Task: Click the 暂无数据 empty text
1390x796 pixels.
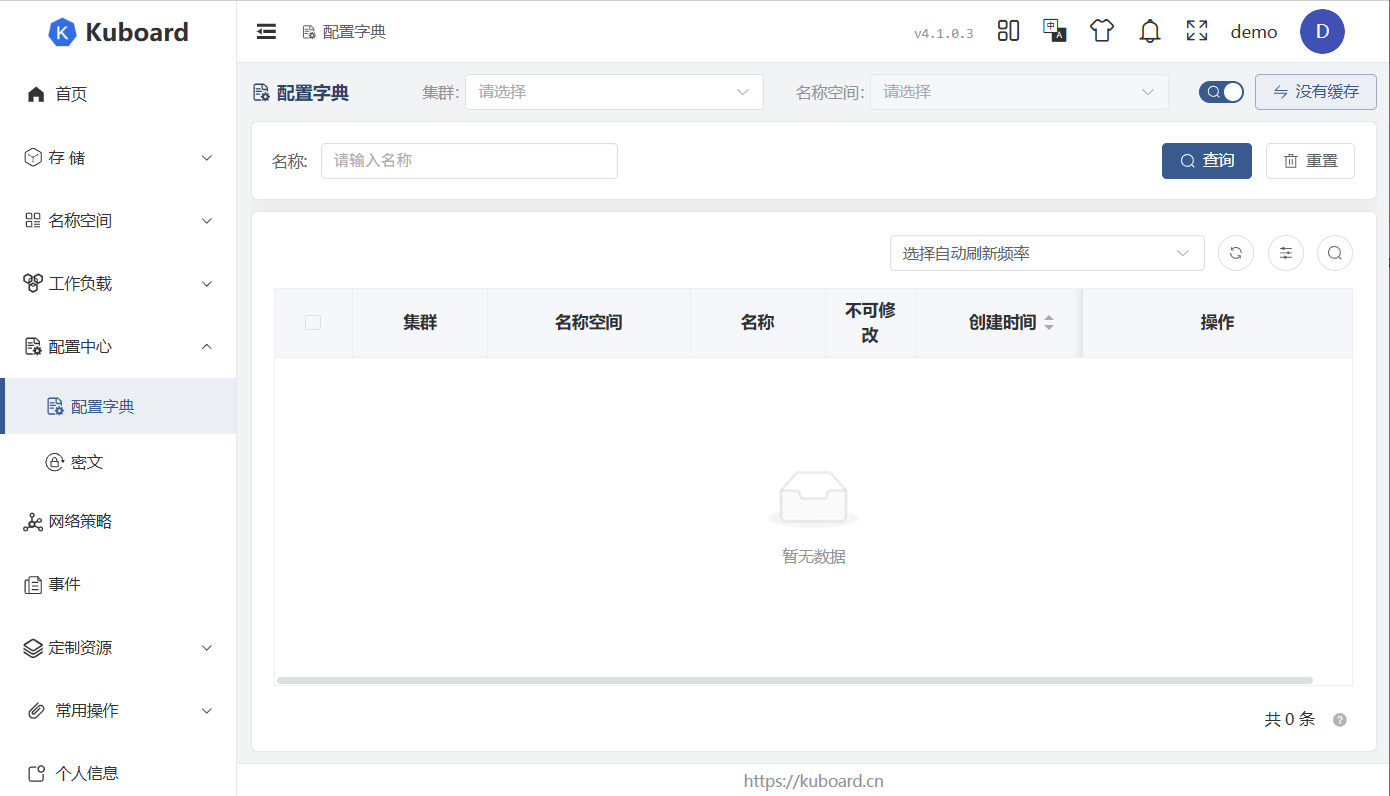Action: [x=814, y=557]
